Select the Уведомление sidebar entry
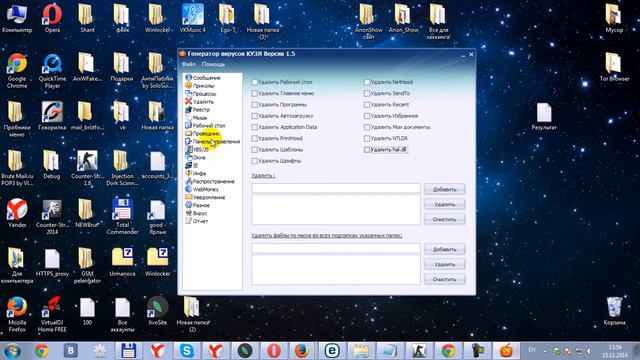Screen dimensions: 640x360 point(205,197)
